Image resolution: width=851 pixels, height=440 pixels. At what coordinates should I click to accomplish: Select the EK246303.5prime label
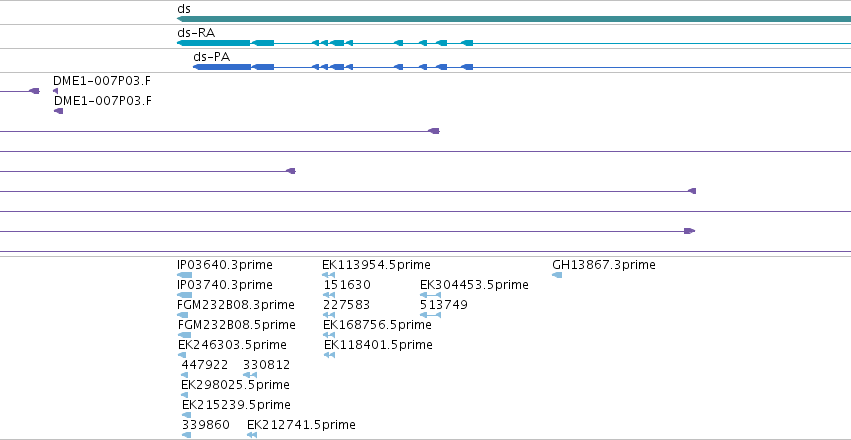point(232,345)
